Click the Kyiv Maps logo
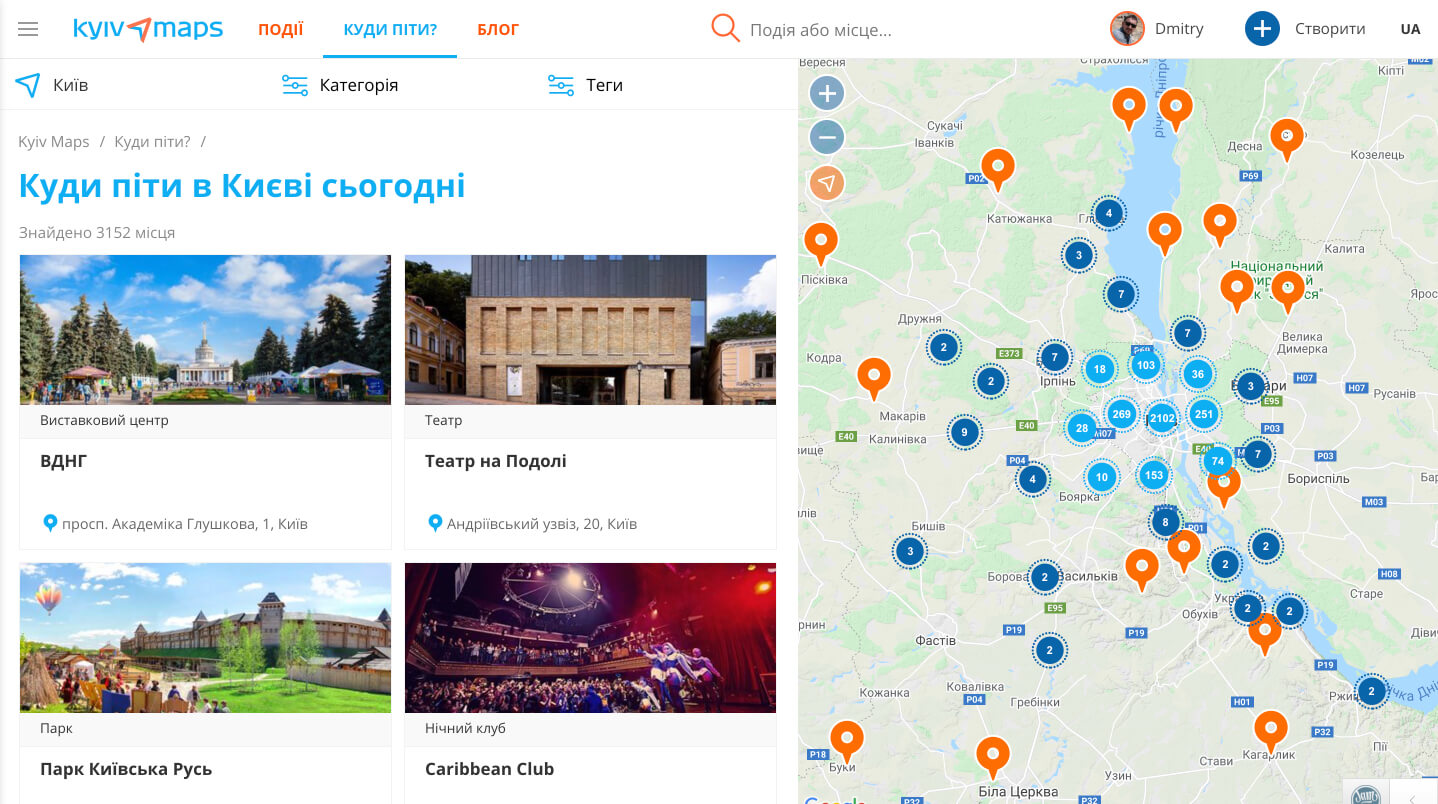This screenshot has width=1438, height=804. (x=148, y=29)
